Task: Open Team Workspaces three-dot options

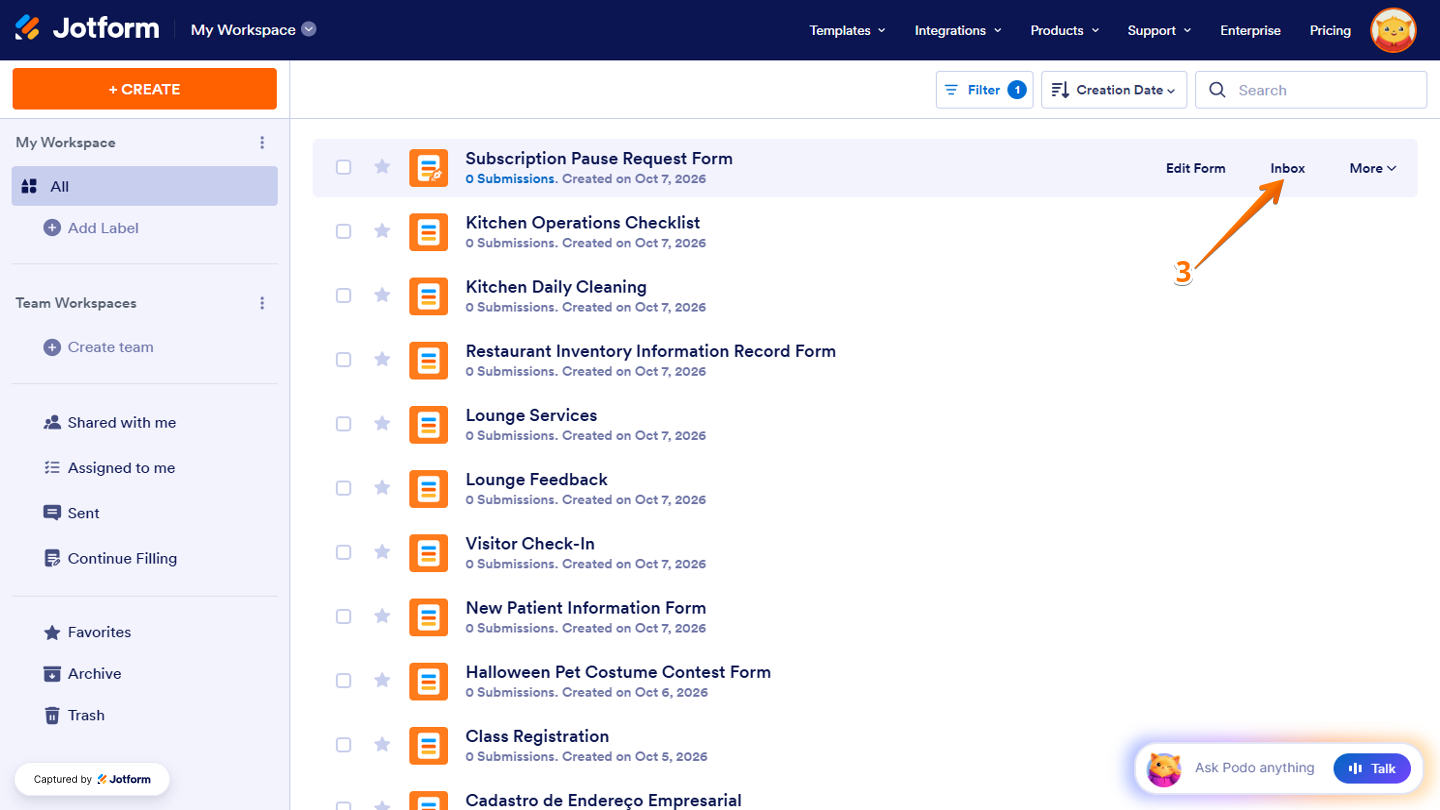Action: click(262, 303)
